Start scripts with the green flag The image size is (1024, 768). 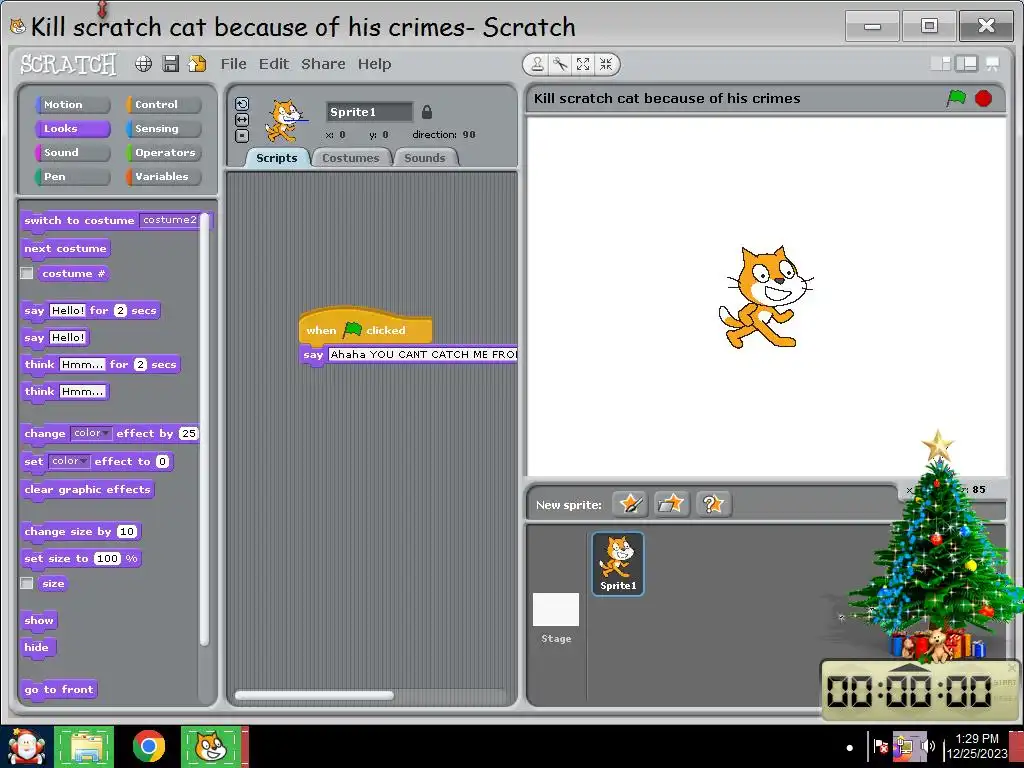[956, 98]
